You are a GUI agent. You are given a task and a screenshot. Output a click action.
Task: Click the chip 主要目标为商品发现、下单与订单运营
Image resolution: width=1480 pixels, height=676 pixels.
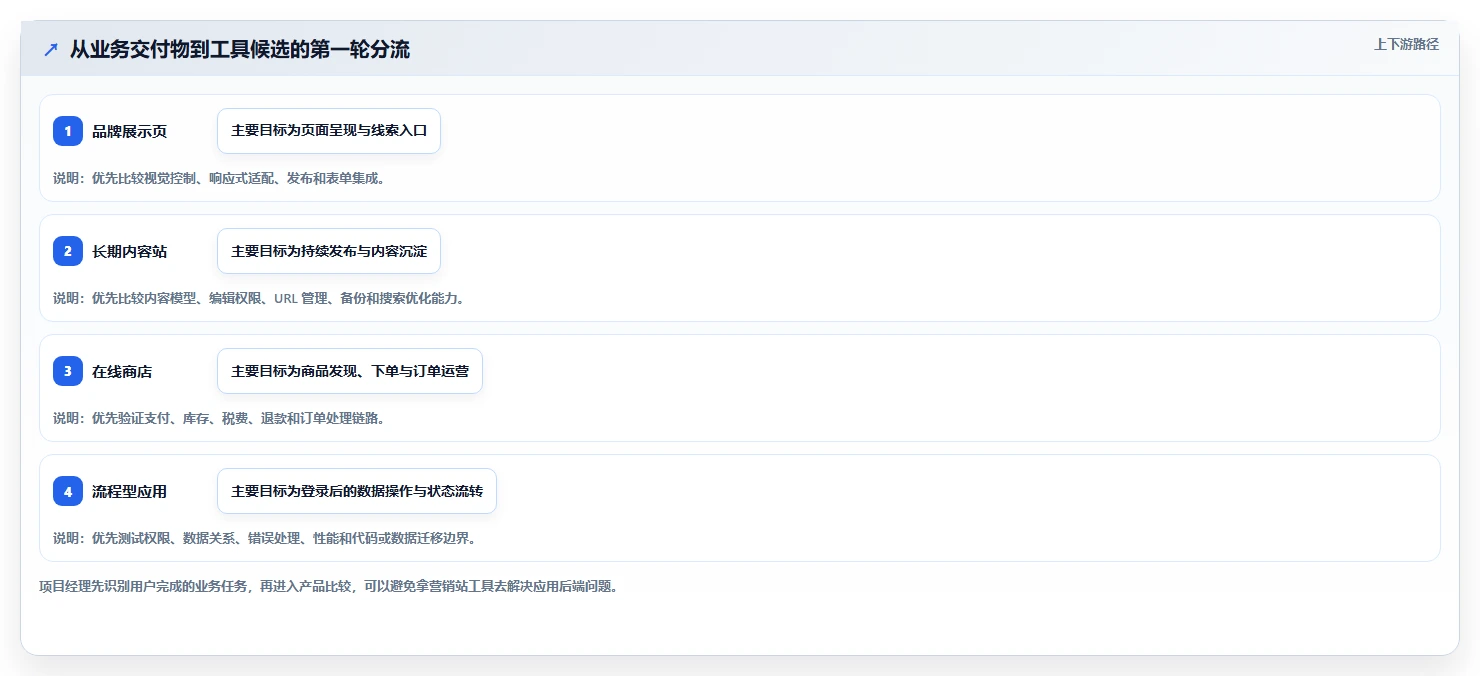click(350, 371)
